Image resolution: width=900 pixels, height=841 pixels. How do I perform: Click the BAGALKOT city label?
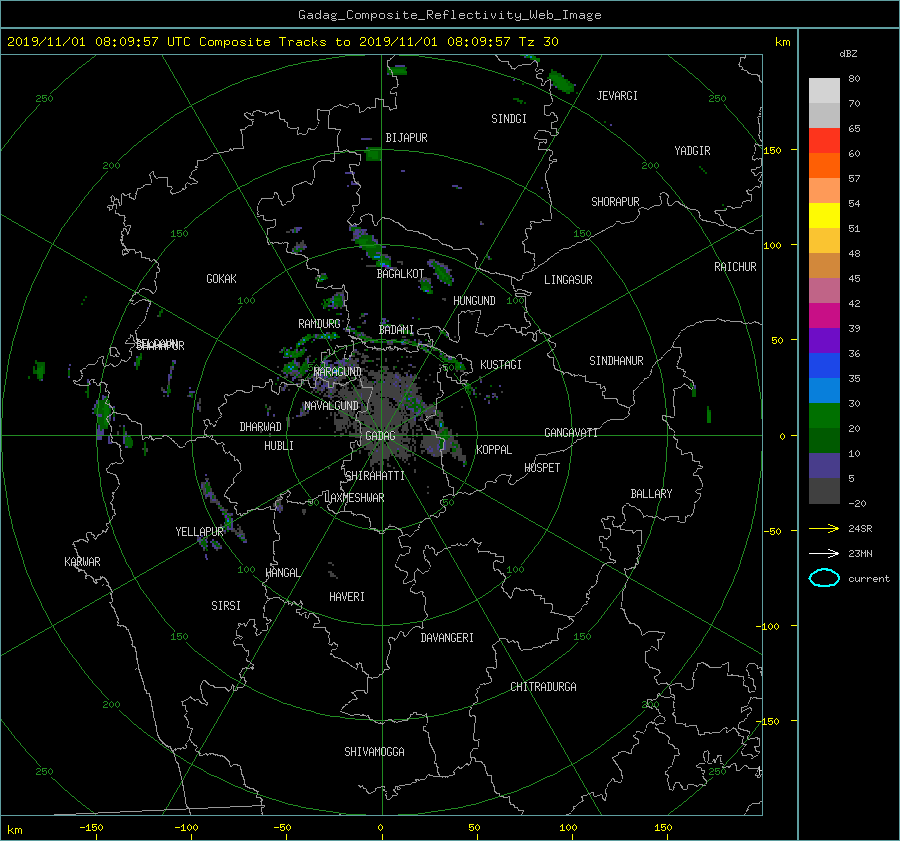(x=400, y=274)
